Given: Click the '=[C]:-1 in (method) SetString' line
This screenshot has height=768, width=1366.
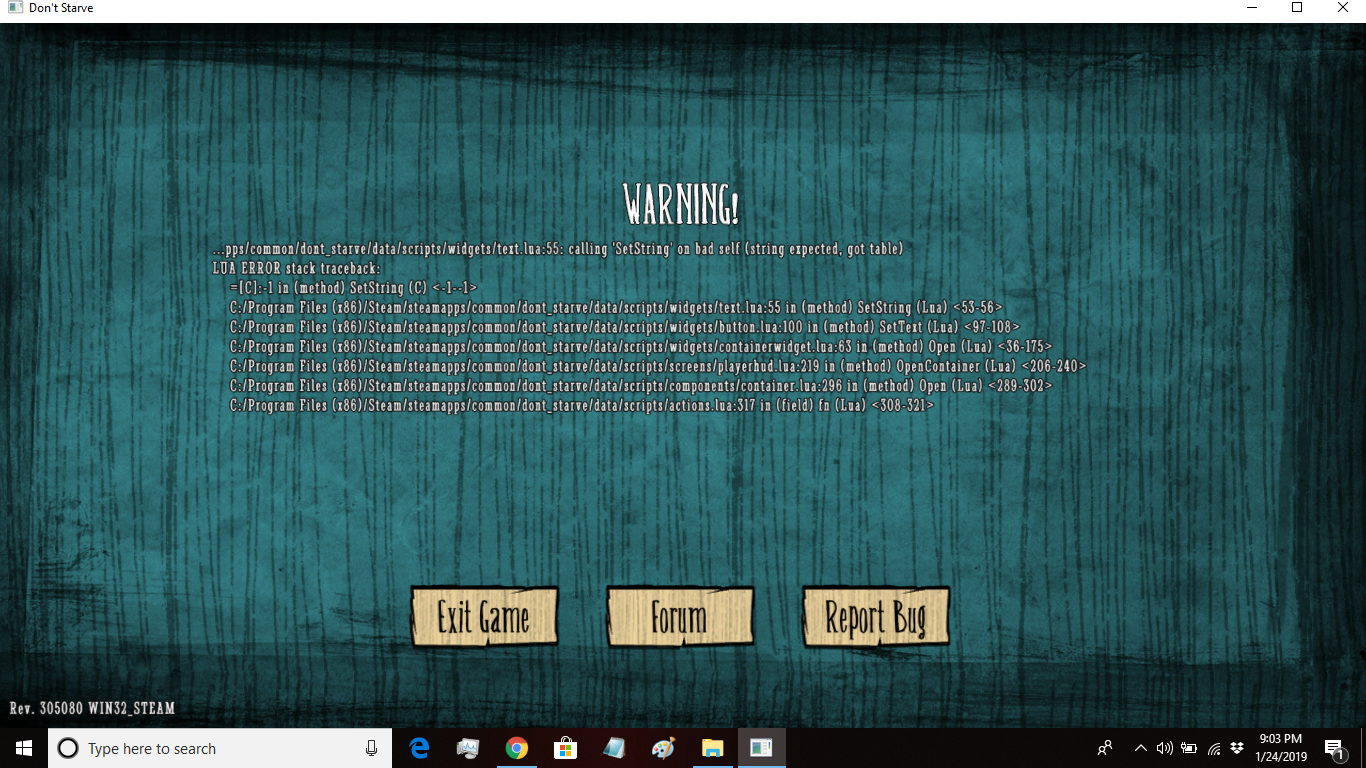Looking at the screenshot, I should pyautogui.click(x=353, y=288).
